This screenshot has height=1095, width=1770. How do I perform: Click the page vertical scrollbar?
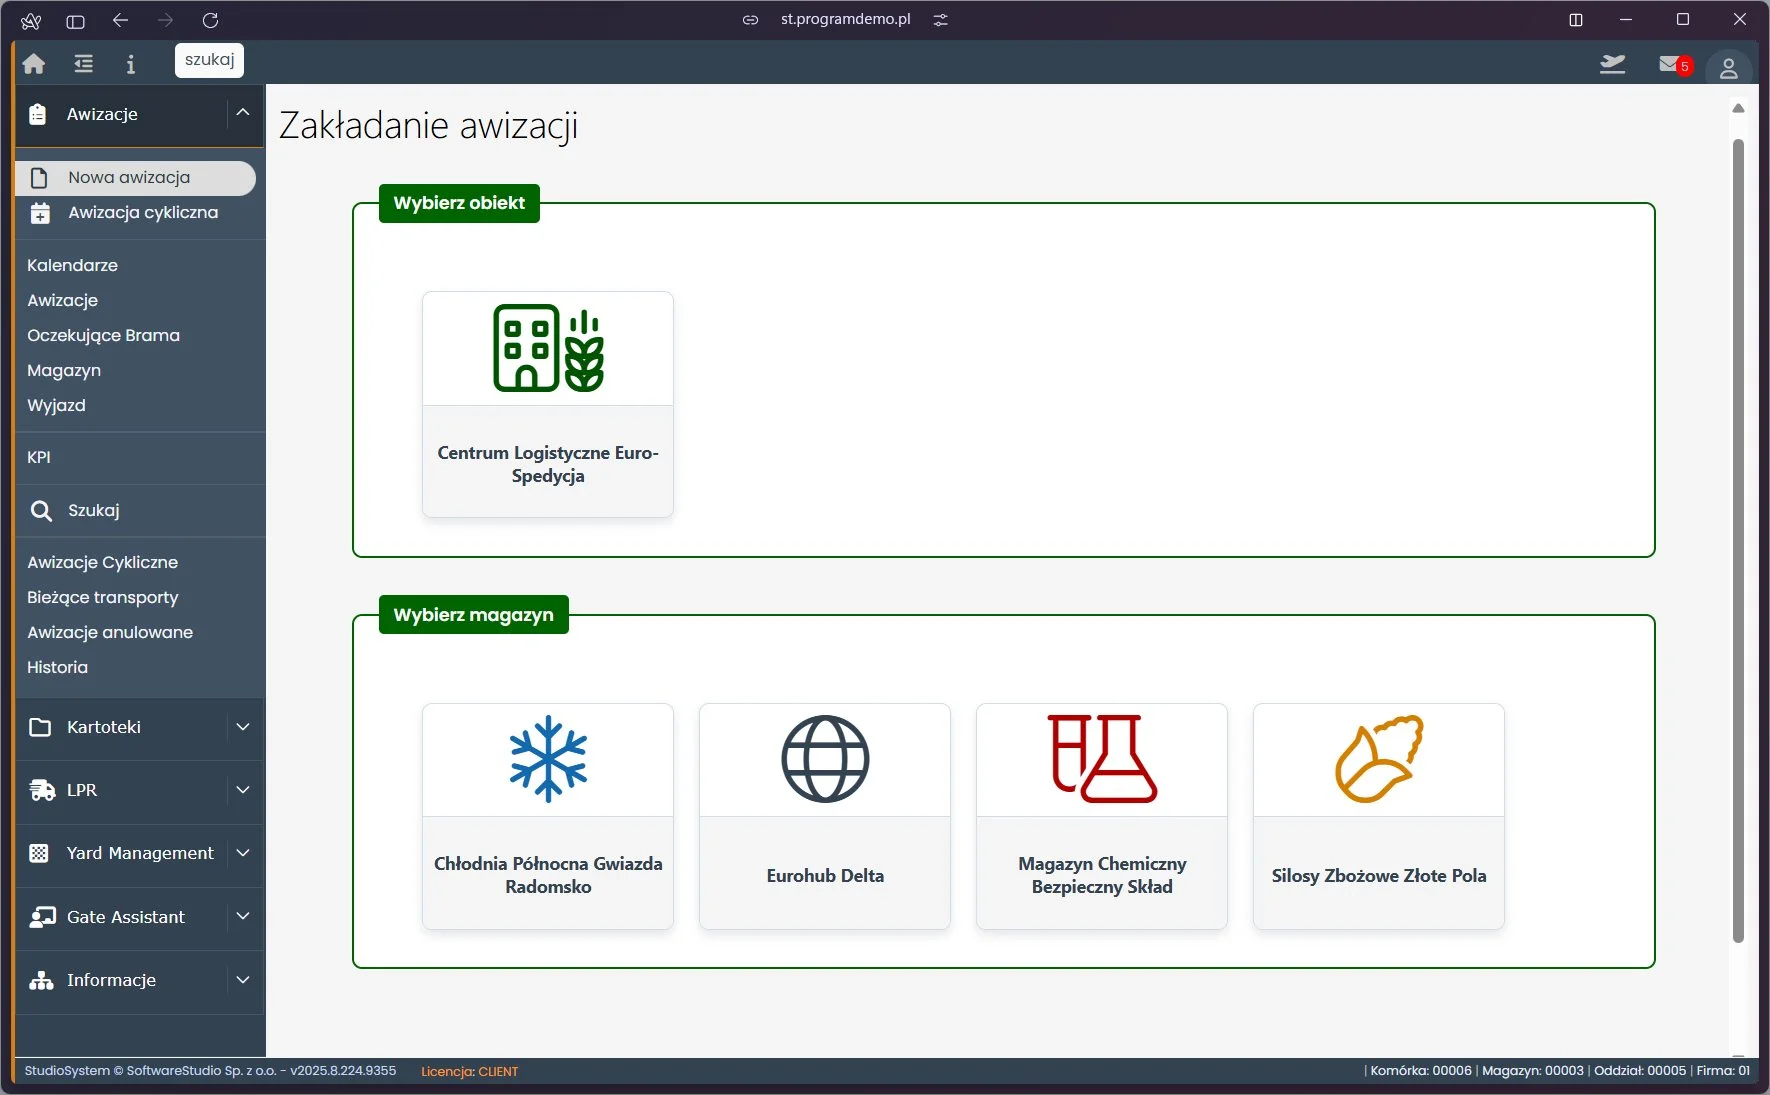pos(1738,540)
